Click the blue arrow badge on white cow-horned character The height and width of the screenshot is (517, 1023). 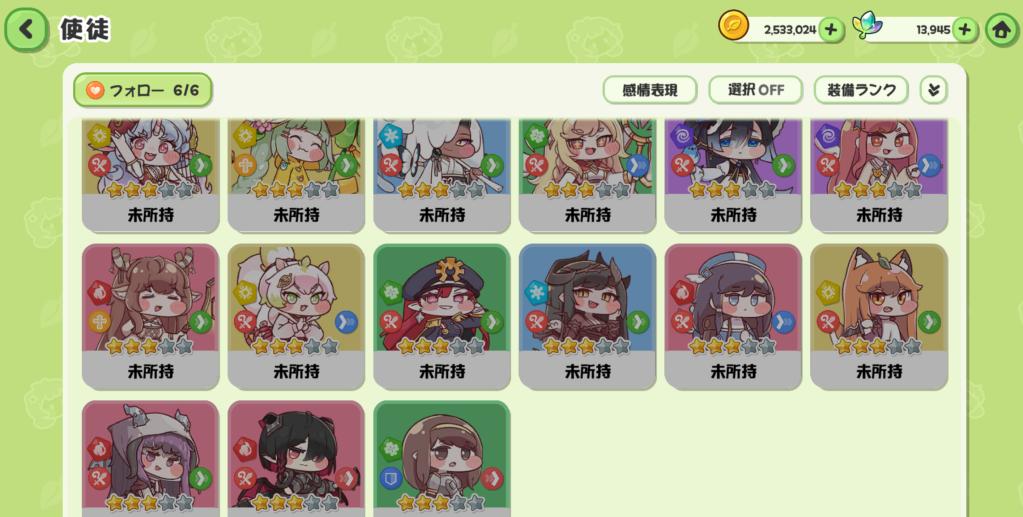(346, 322)
